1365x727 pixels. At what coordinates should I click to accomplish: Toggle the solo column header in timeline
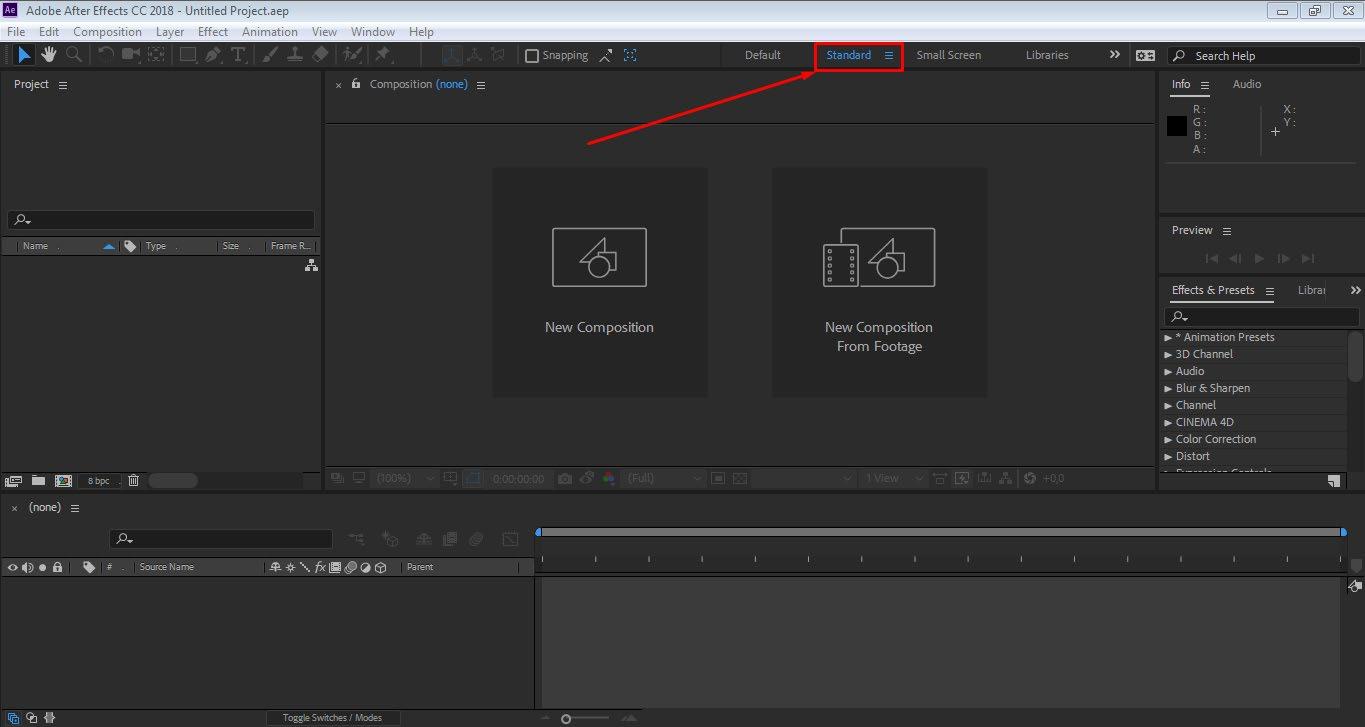(x=43, y=567)
